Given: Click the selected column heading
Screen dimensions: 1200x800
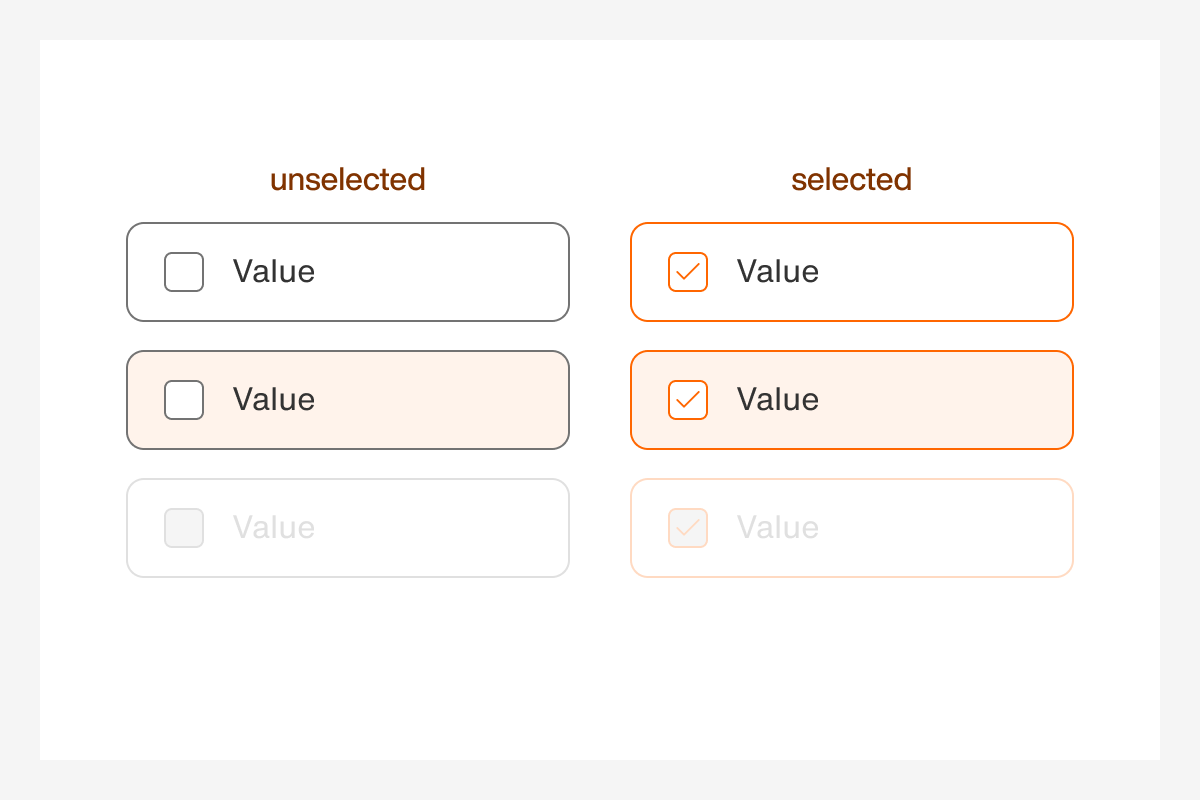Looking at the screenshot, I should click(x=851, y=179).
